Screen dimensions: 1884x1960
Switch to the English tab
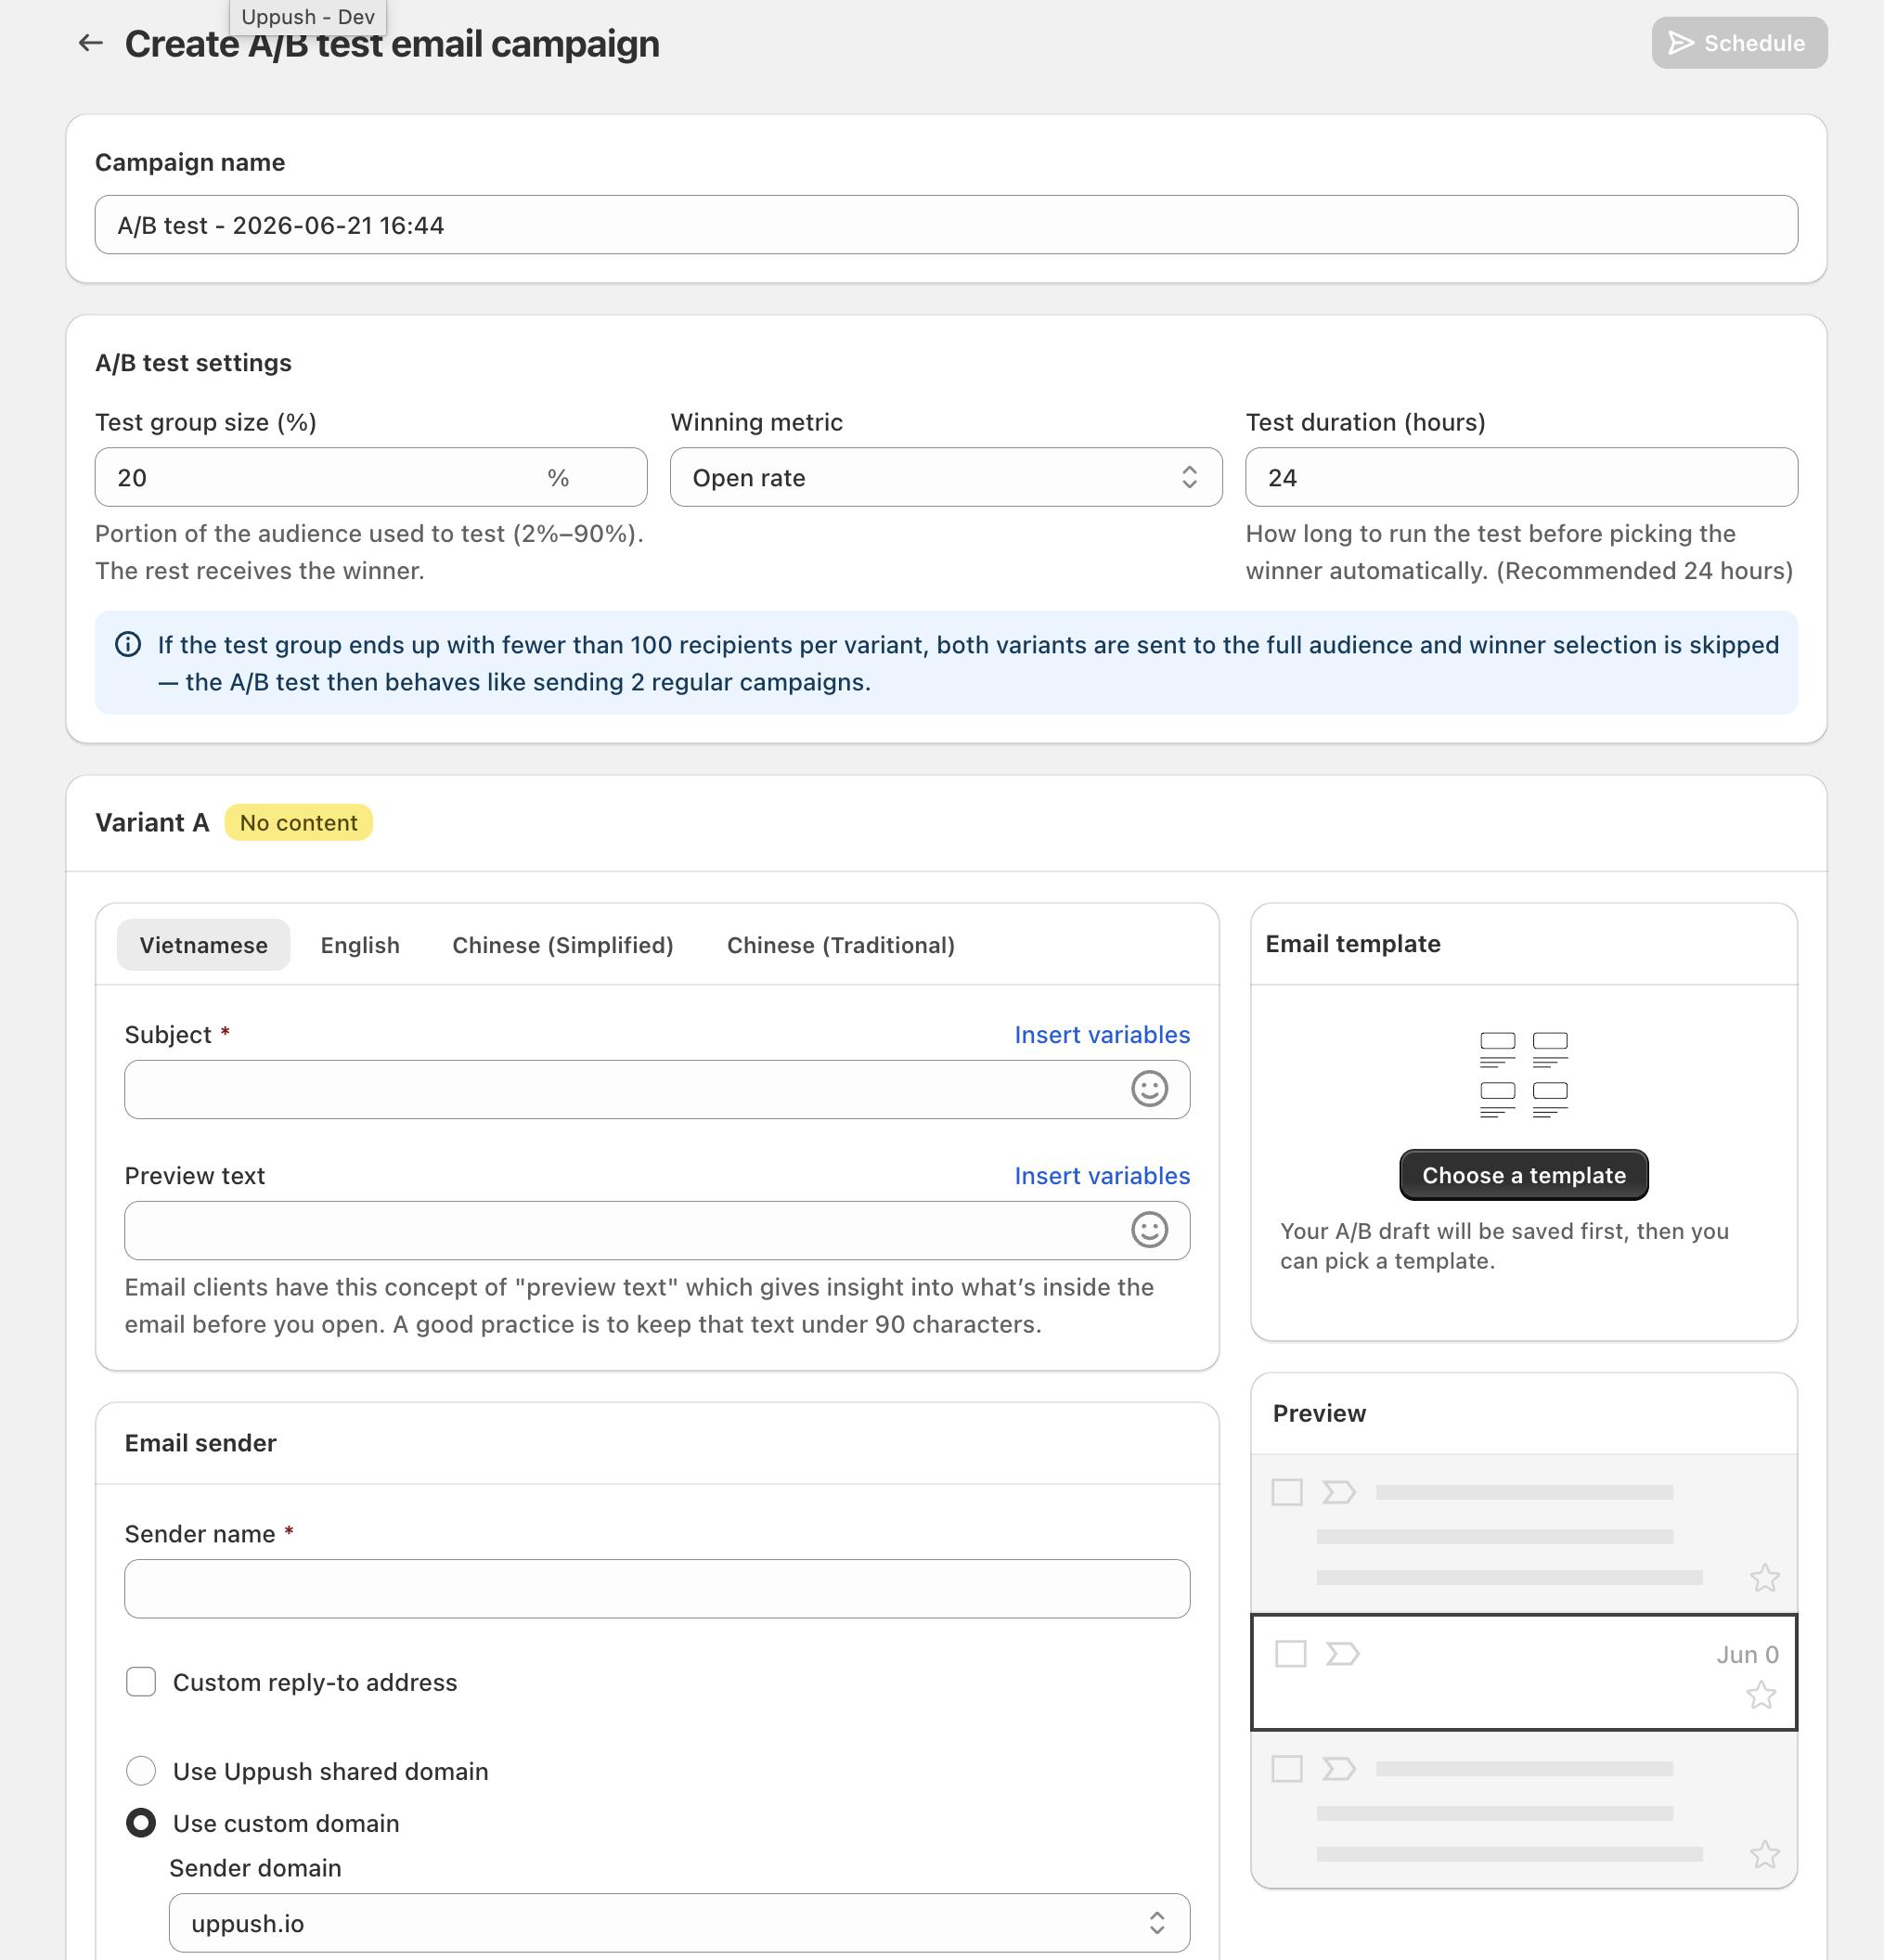360,945
